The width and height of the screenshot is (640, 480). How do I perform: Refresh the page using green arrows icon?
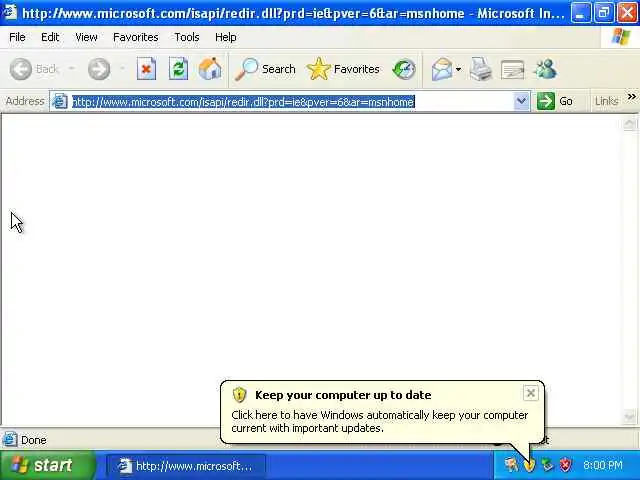click(178, 69)
